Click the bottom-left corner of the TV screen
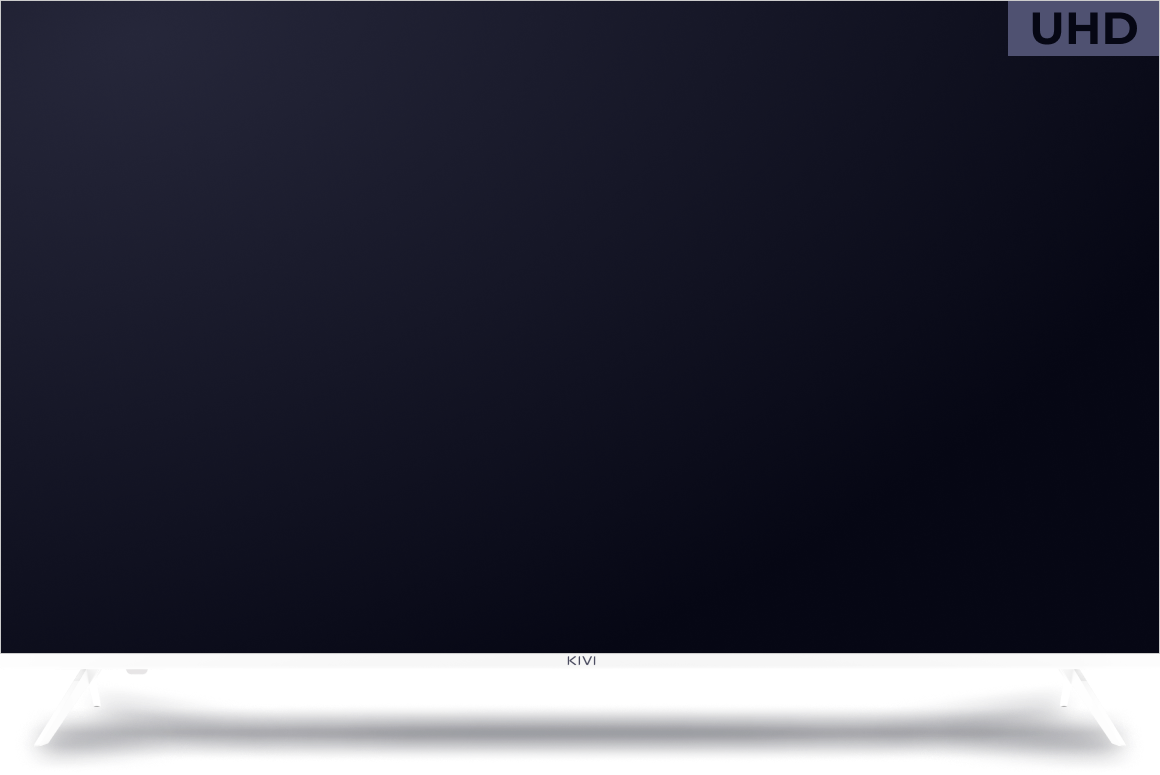Viewport: 1160px width, 775px height. point(4,649)
